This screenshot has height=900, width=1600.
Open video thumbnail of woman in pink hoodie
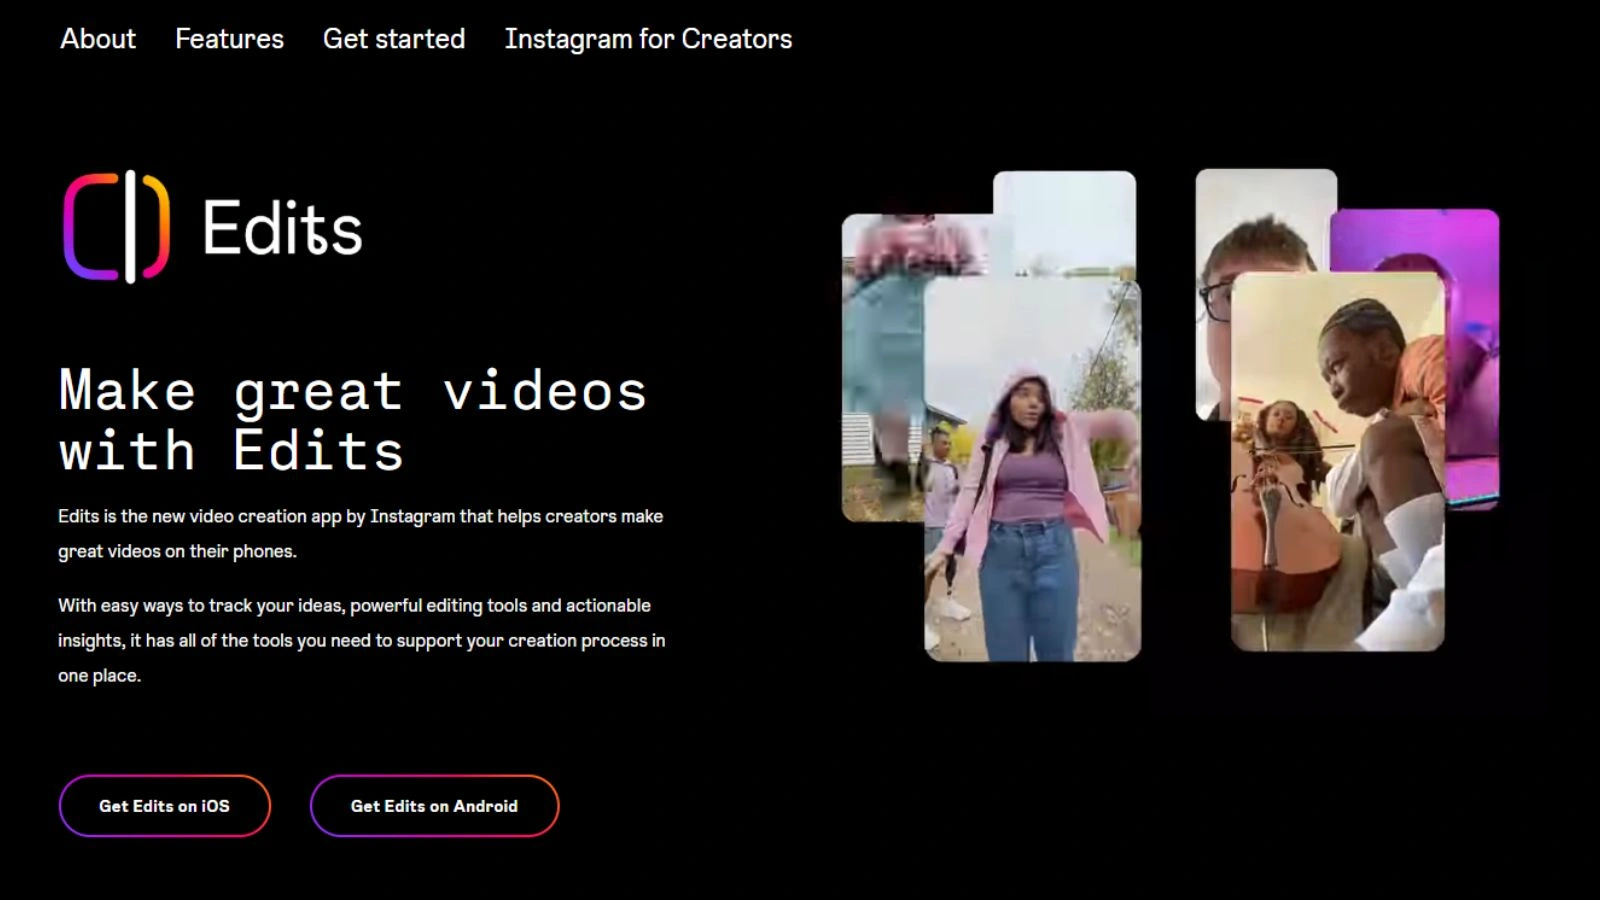1032,470
